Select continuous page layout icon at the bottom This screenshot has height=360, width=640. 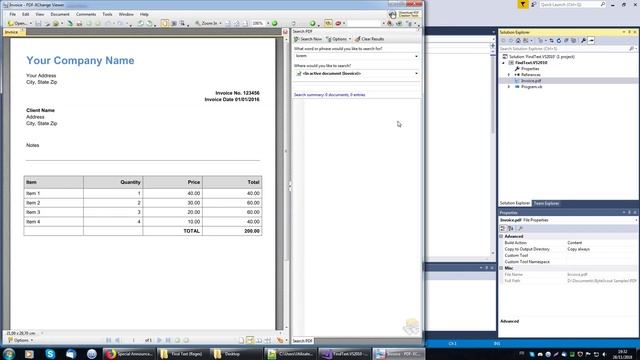(x=250, y=340)
